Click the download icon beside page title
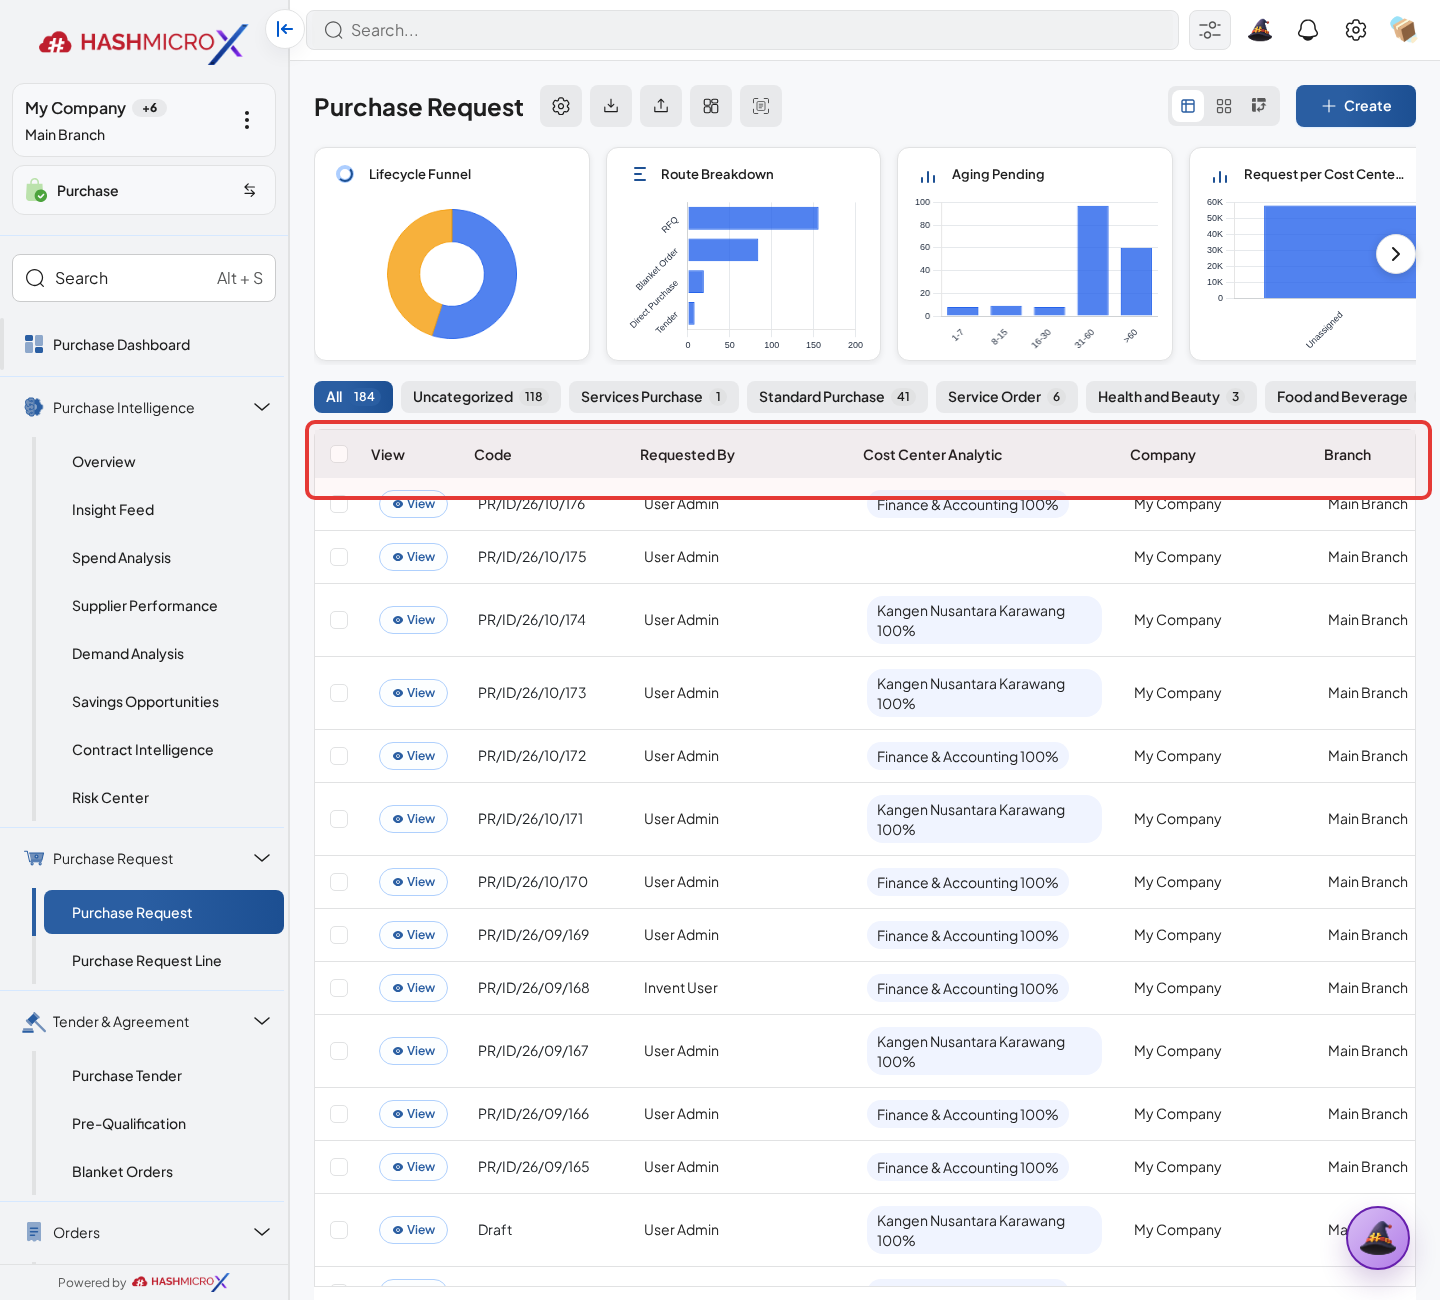This screenshot has width=1440, height=1300. click(611, 106)
